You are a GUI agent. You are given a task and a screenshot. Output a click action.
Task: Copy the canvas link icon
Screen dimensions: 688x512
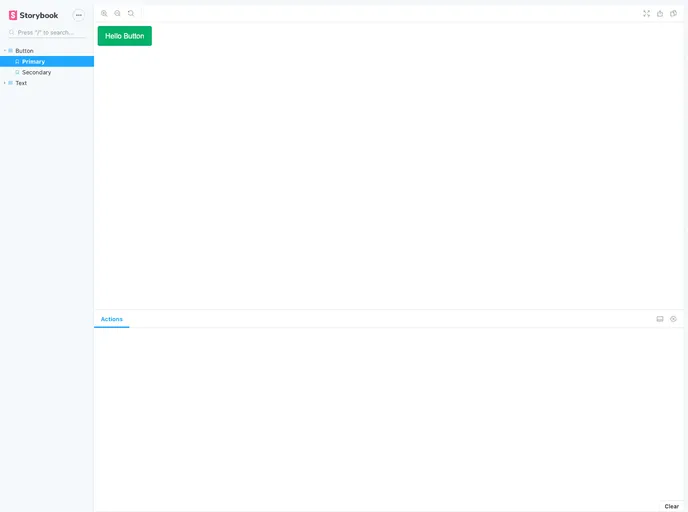pyautogui.click(x=673, y=13)
